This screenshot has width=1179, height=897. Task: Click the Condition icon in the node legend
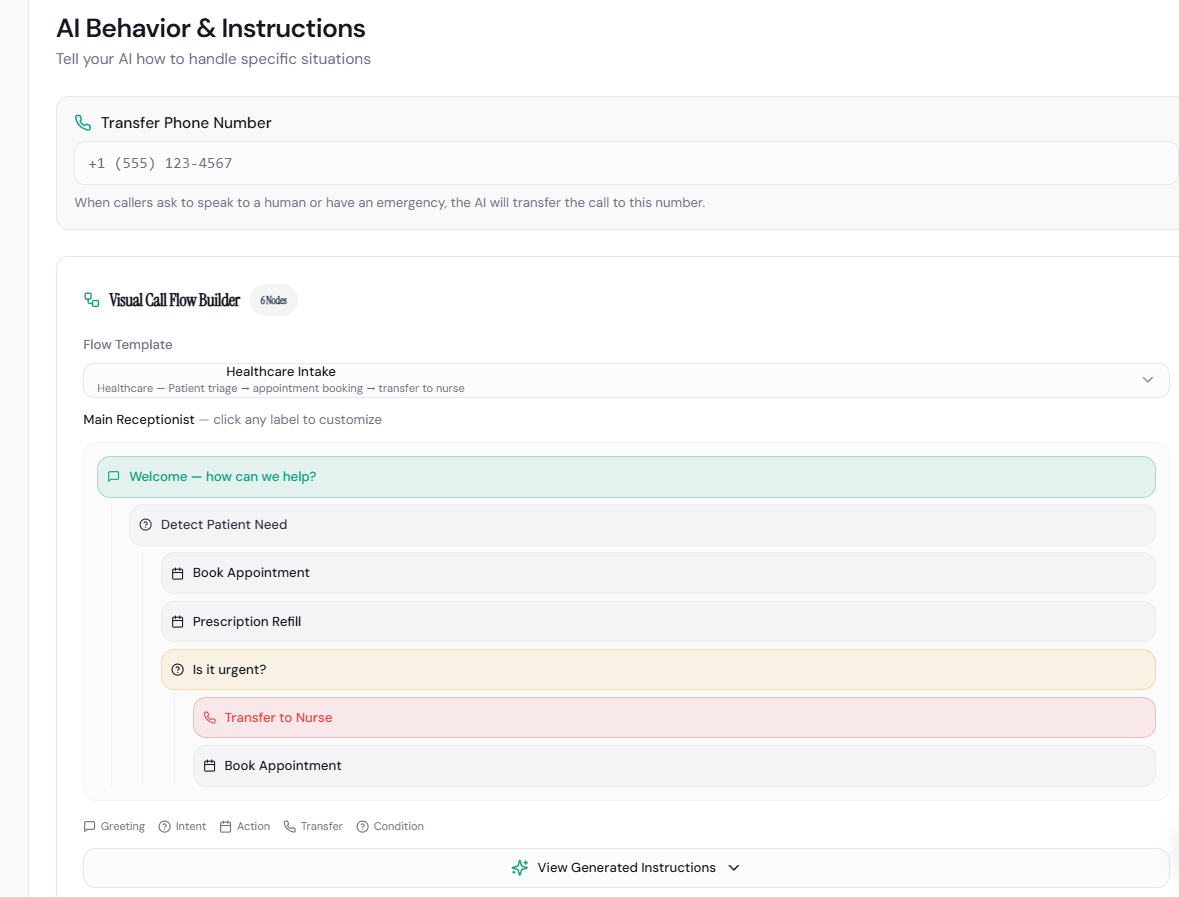click(363, 826)
